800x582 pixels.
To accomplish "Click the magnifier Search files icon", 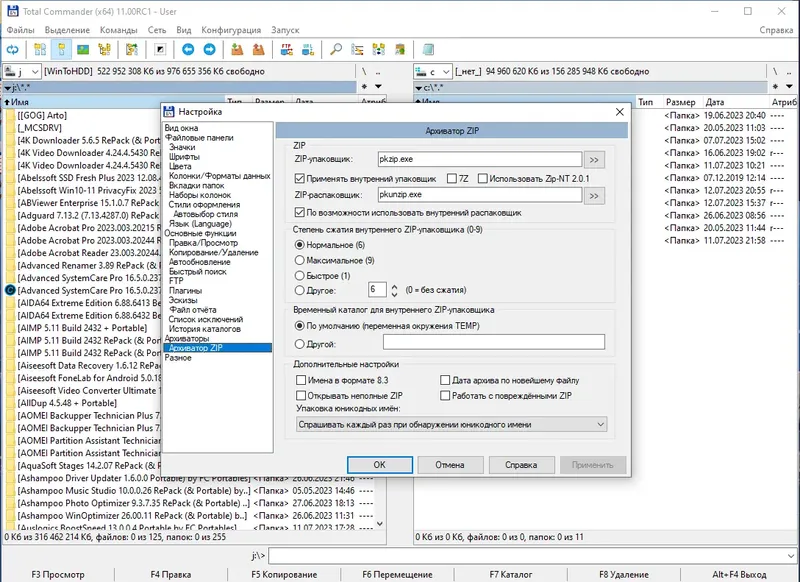I will [336, 49].
